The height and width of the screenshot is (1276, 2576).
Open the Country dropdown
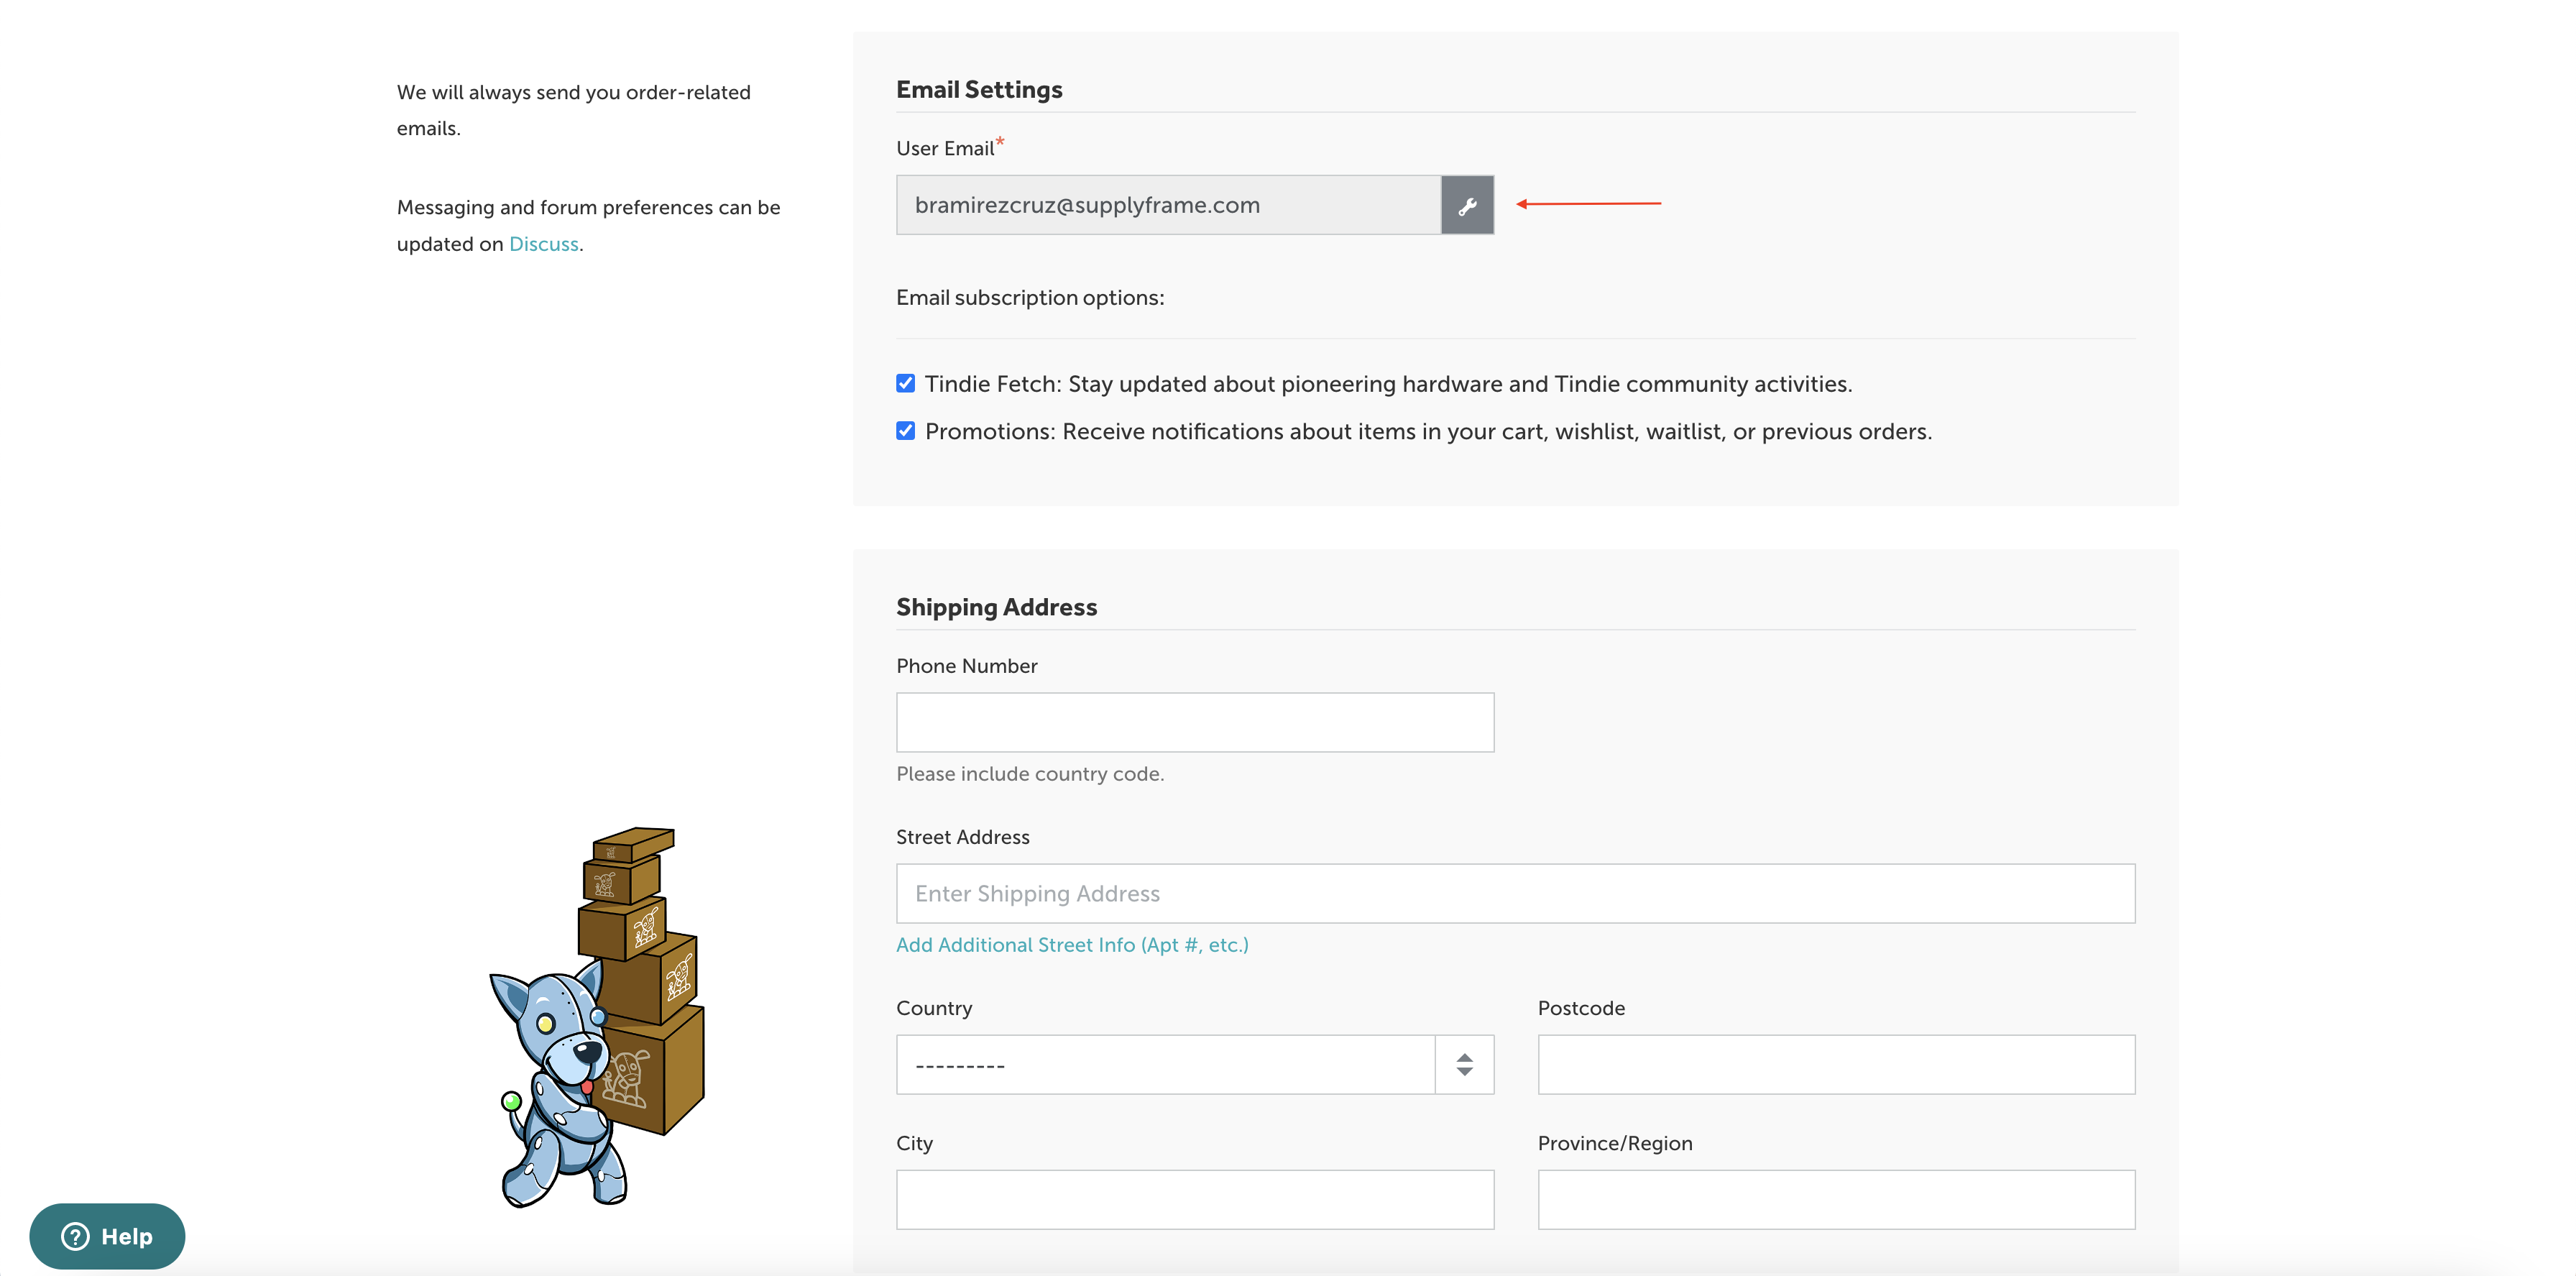tap(1165, 1065)
